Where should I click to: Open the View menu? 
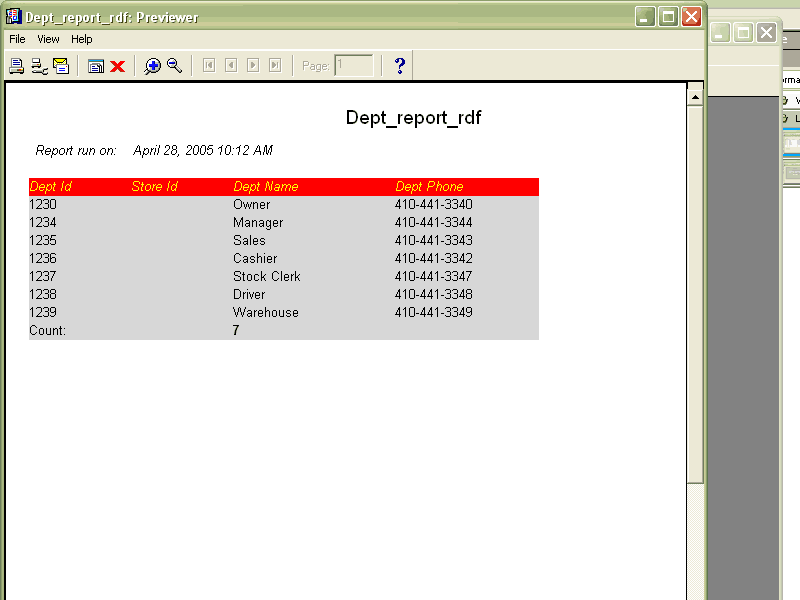tap(49, 39)
